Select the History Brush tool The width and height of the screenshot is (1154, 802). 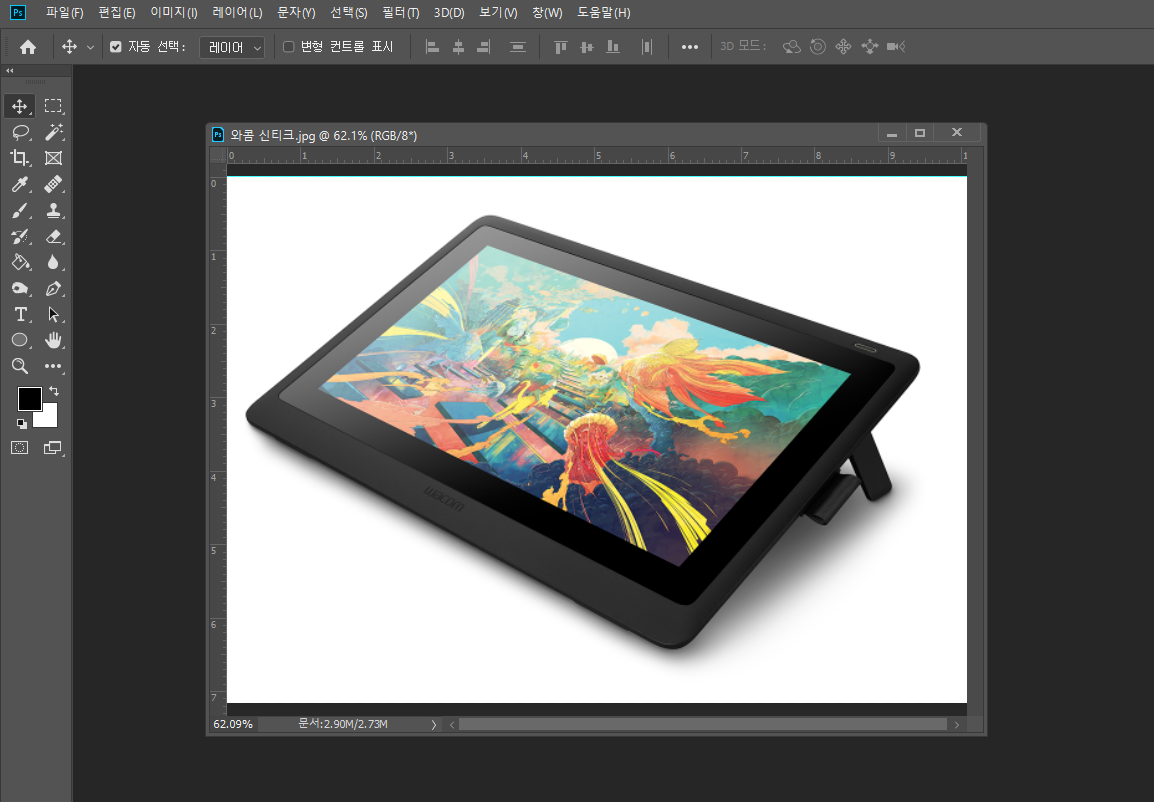point(20,237)
